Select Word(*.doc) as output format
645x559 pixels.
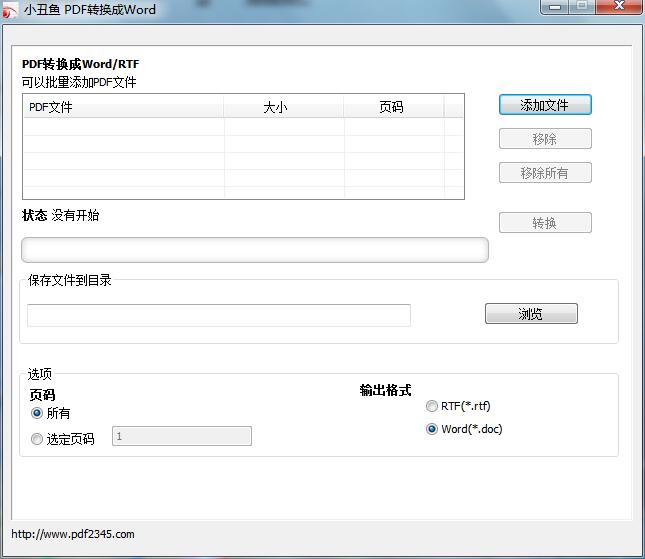432,429
